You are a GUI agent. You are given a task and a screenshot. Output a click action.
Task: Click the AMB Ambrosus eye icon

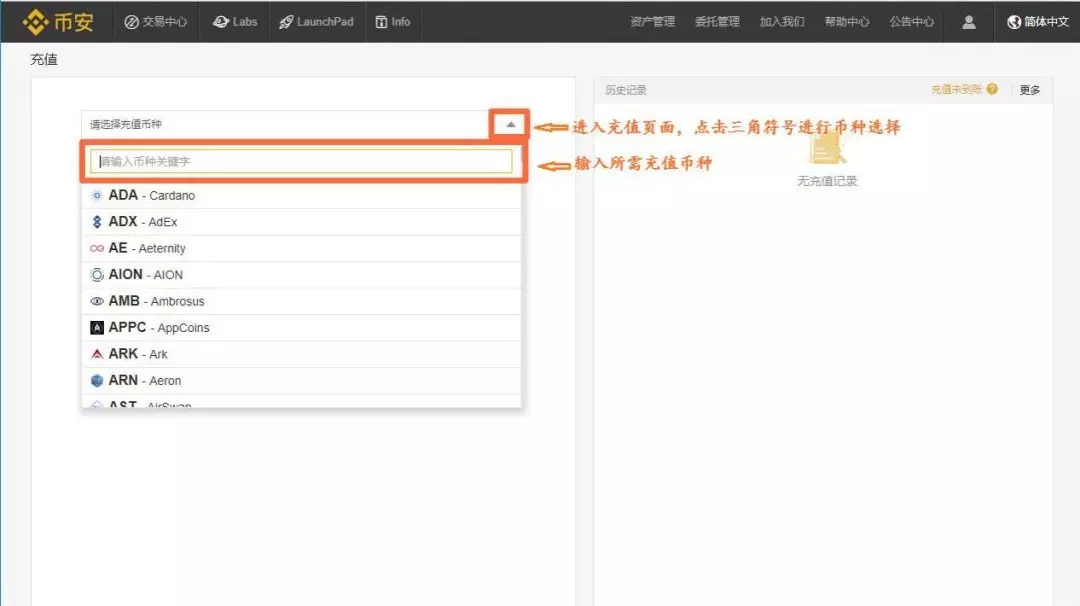pyautogui.click(x=97, y=301)
